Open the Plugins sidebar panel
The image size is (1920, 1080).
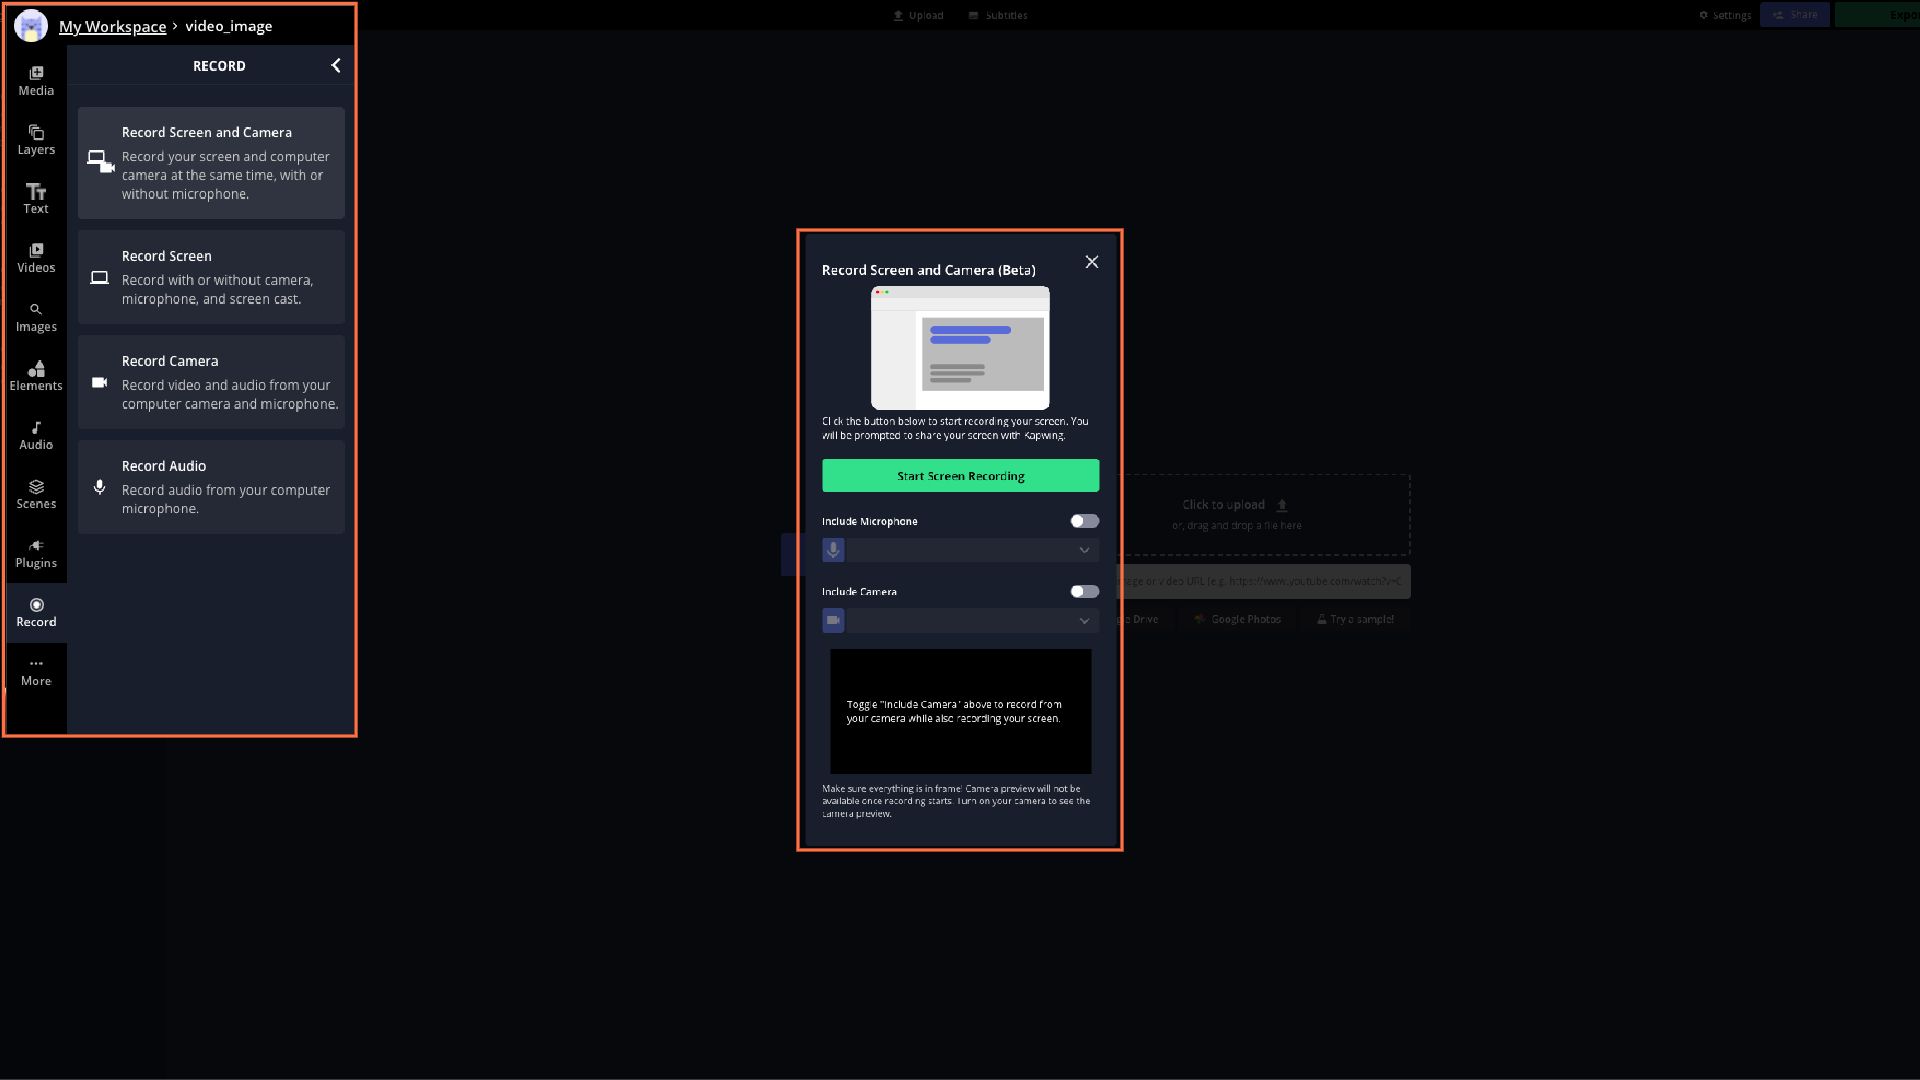pos(36,552)
